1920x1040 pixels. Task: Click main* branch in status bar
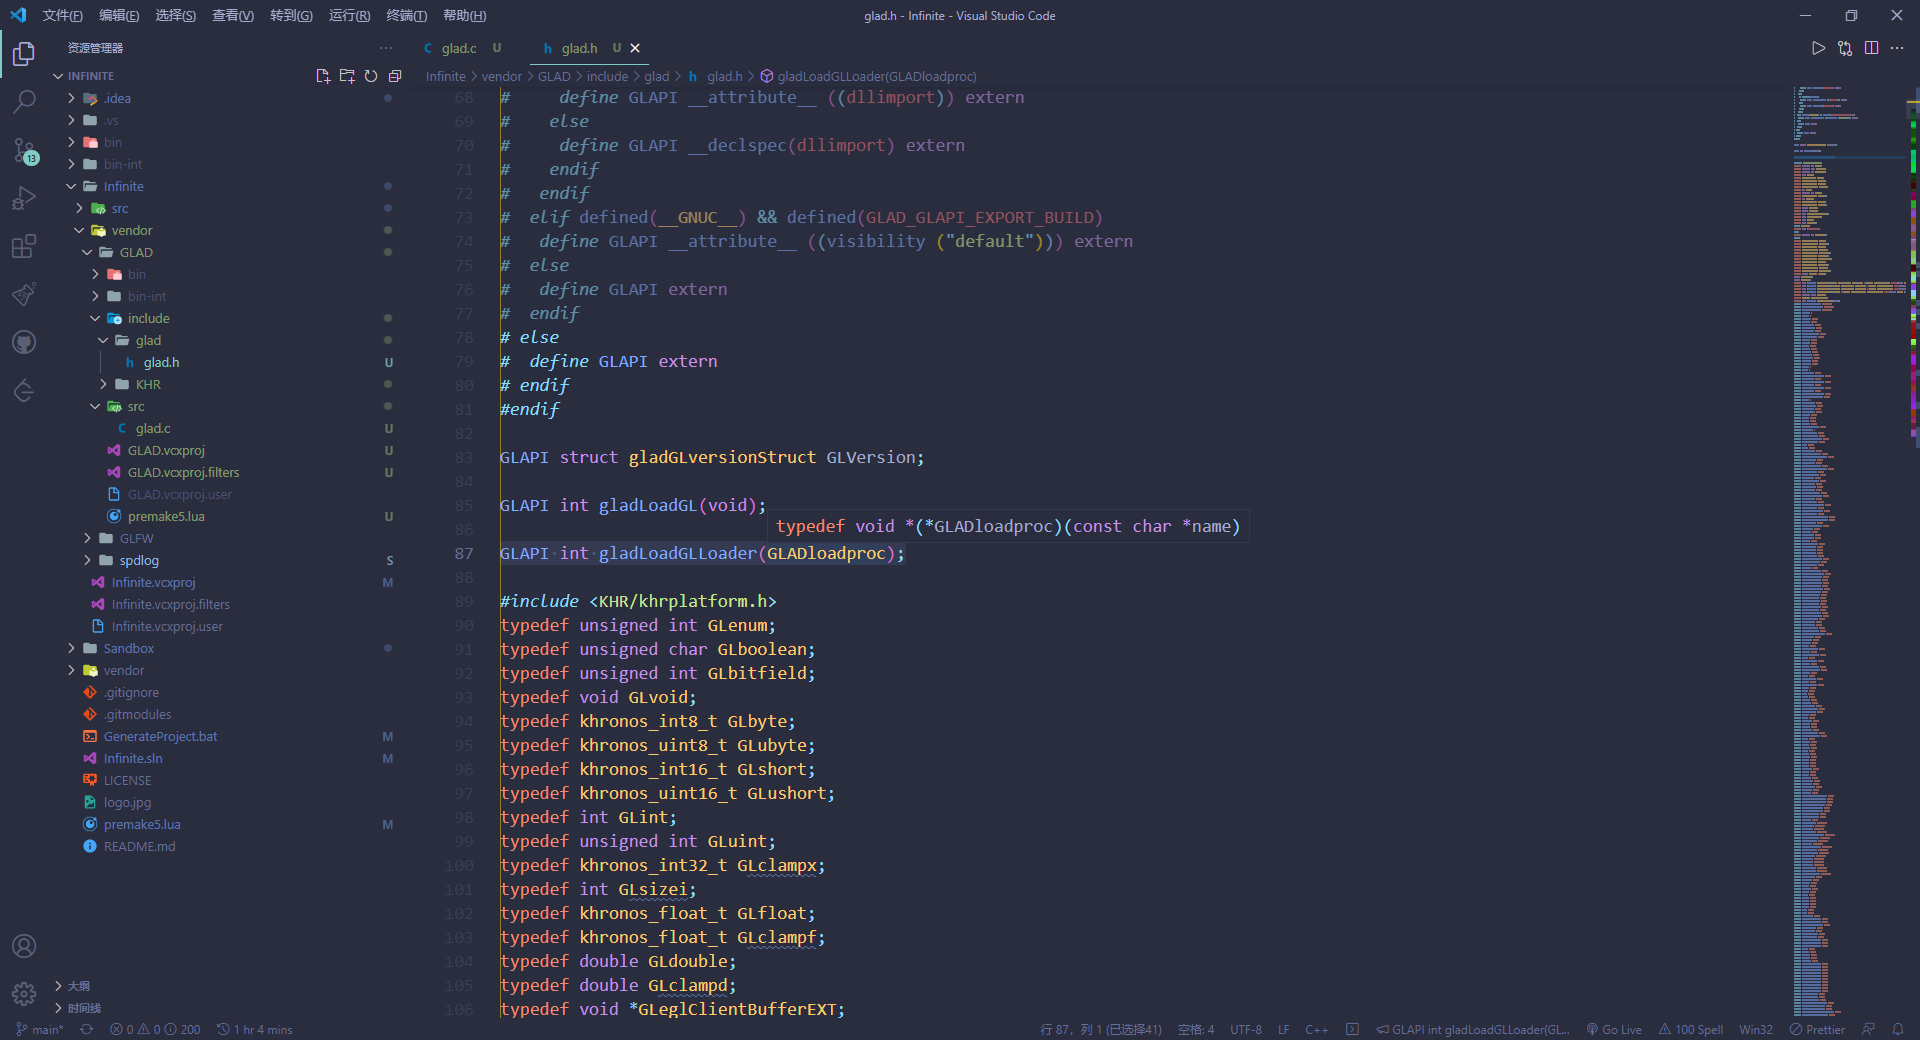click(x=40, y=1029)
